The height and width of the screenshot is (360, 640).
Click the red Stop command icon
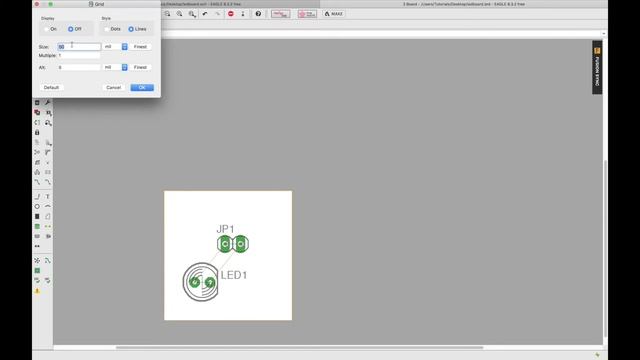coord(231,14)
